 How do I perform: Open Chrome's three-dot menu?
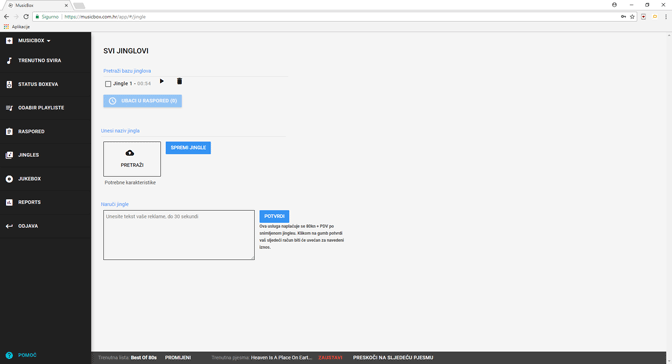point(666,17)
